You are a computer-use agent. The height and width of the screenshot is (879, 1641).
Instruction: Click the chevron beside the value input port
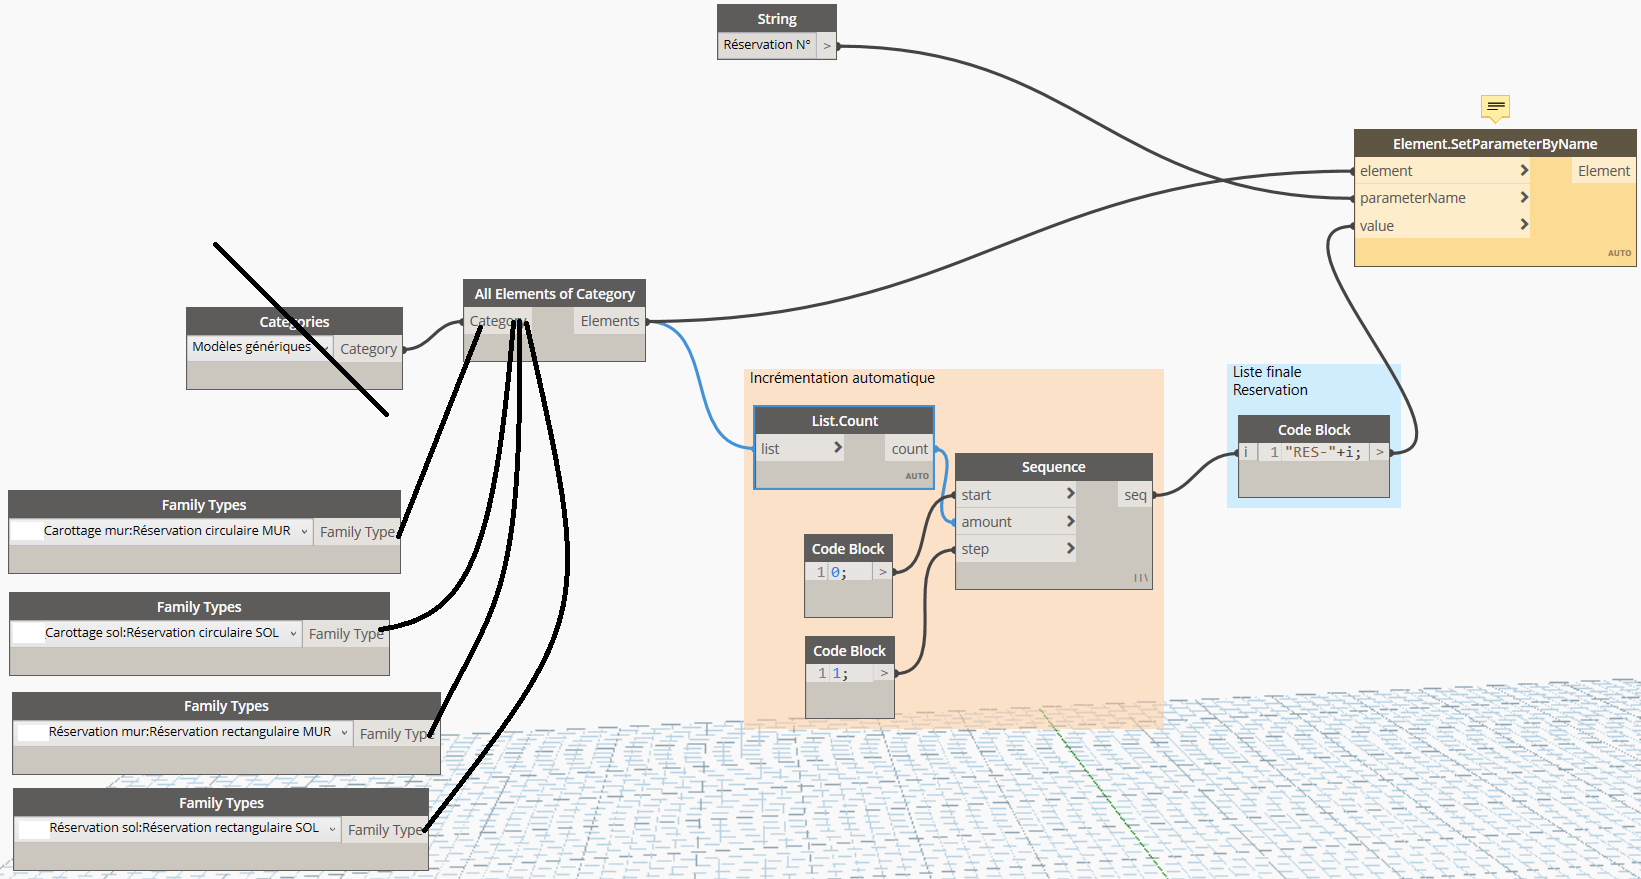tap(1524, 225)
